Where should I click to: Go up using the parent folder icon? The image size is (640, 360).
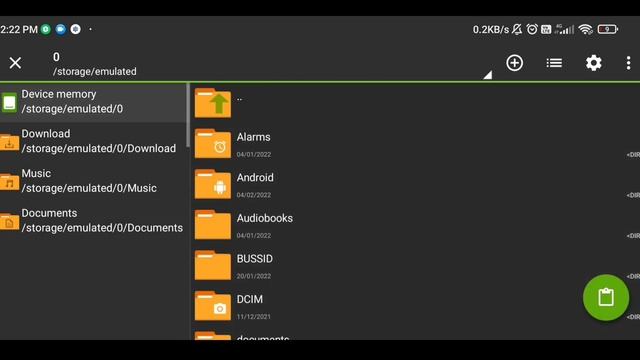(213, 103)
